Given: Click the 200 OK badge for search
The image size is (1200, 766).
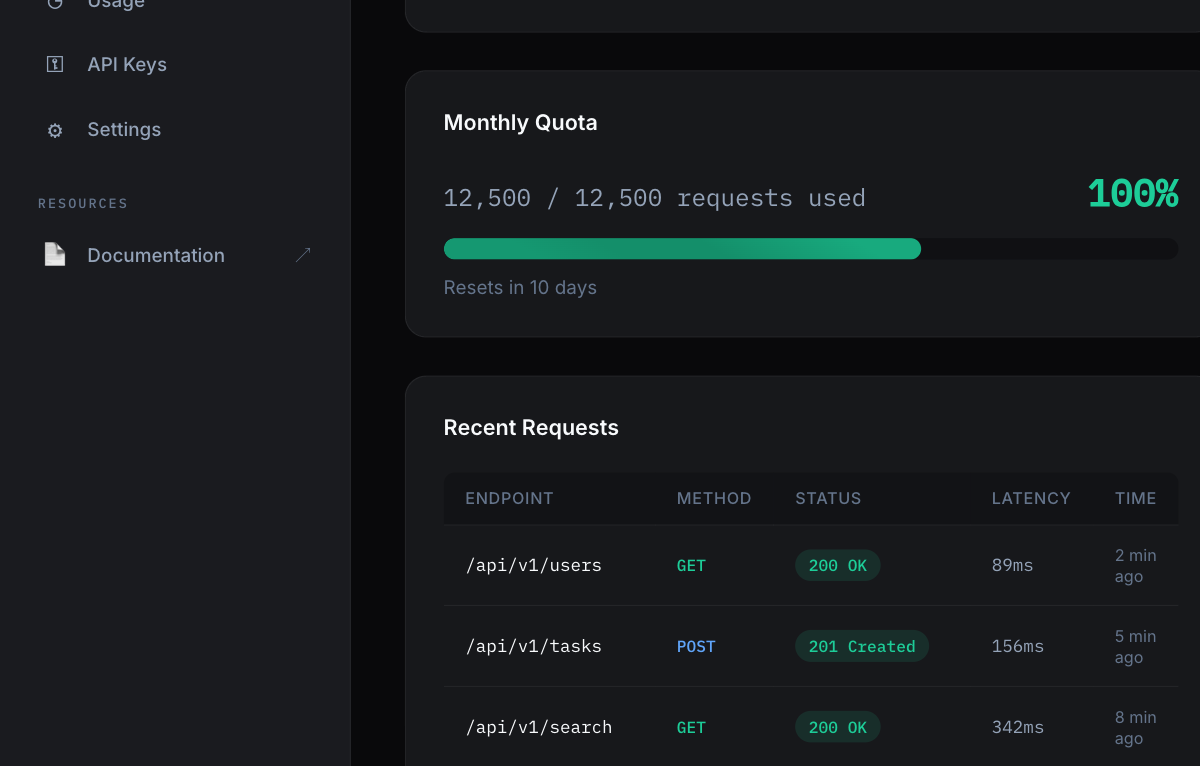Looking at the screenshot, I should tap(838, 727).
